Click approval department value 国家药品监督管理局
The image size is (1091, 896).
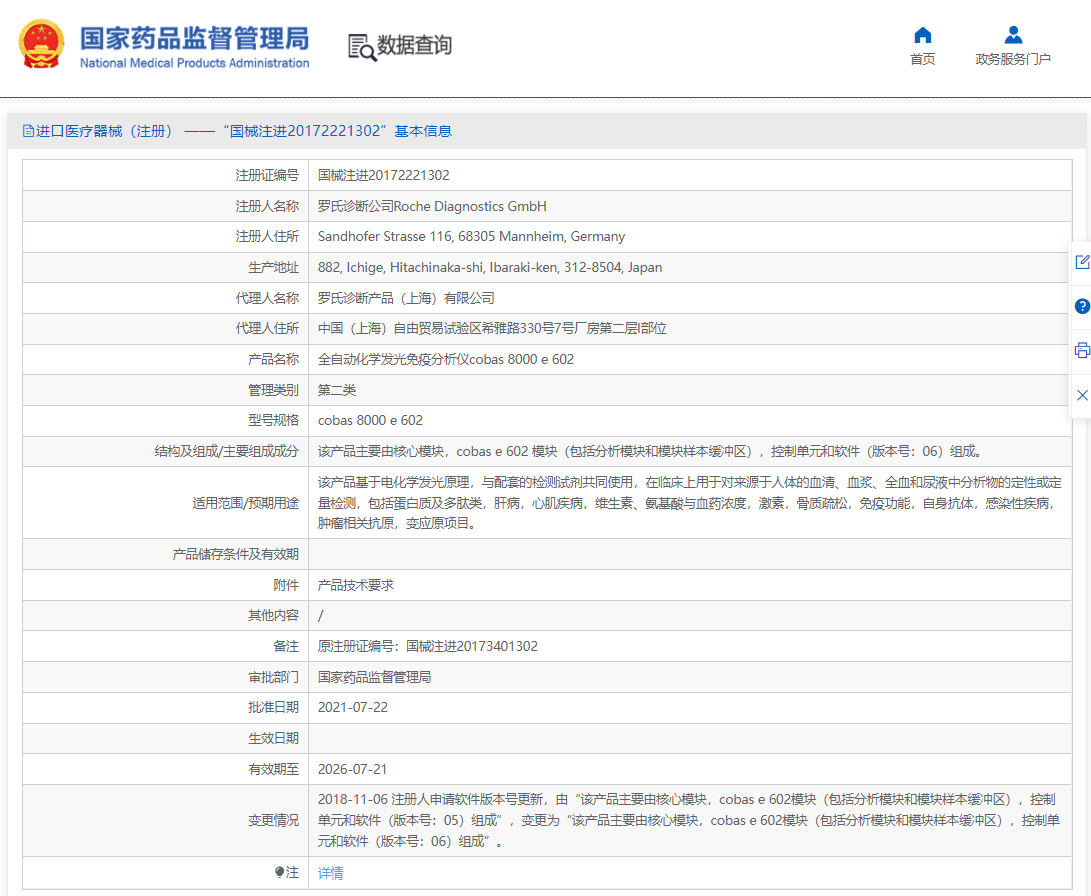point(374,677)
